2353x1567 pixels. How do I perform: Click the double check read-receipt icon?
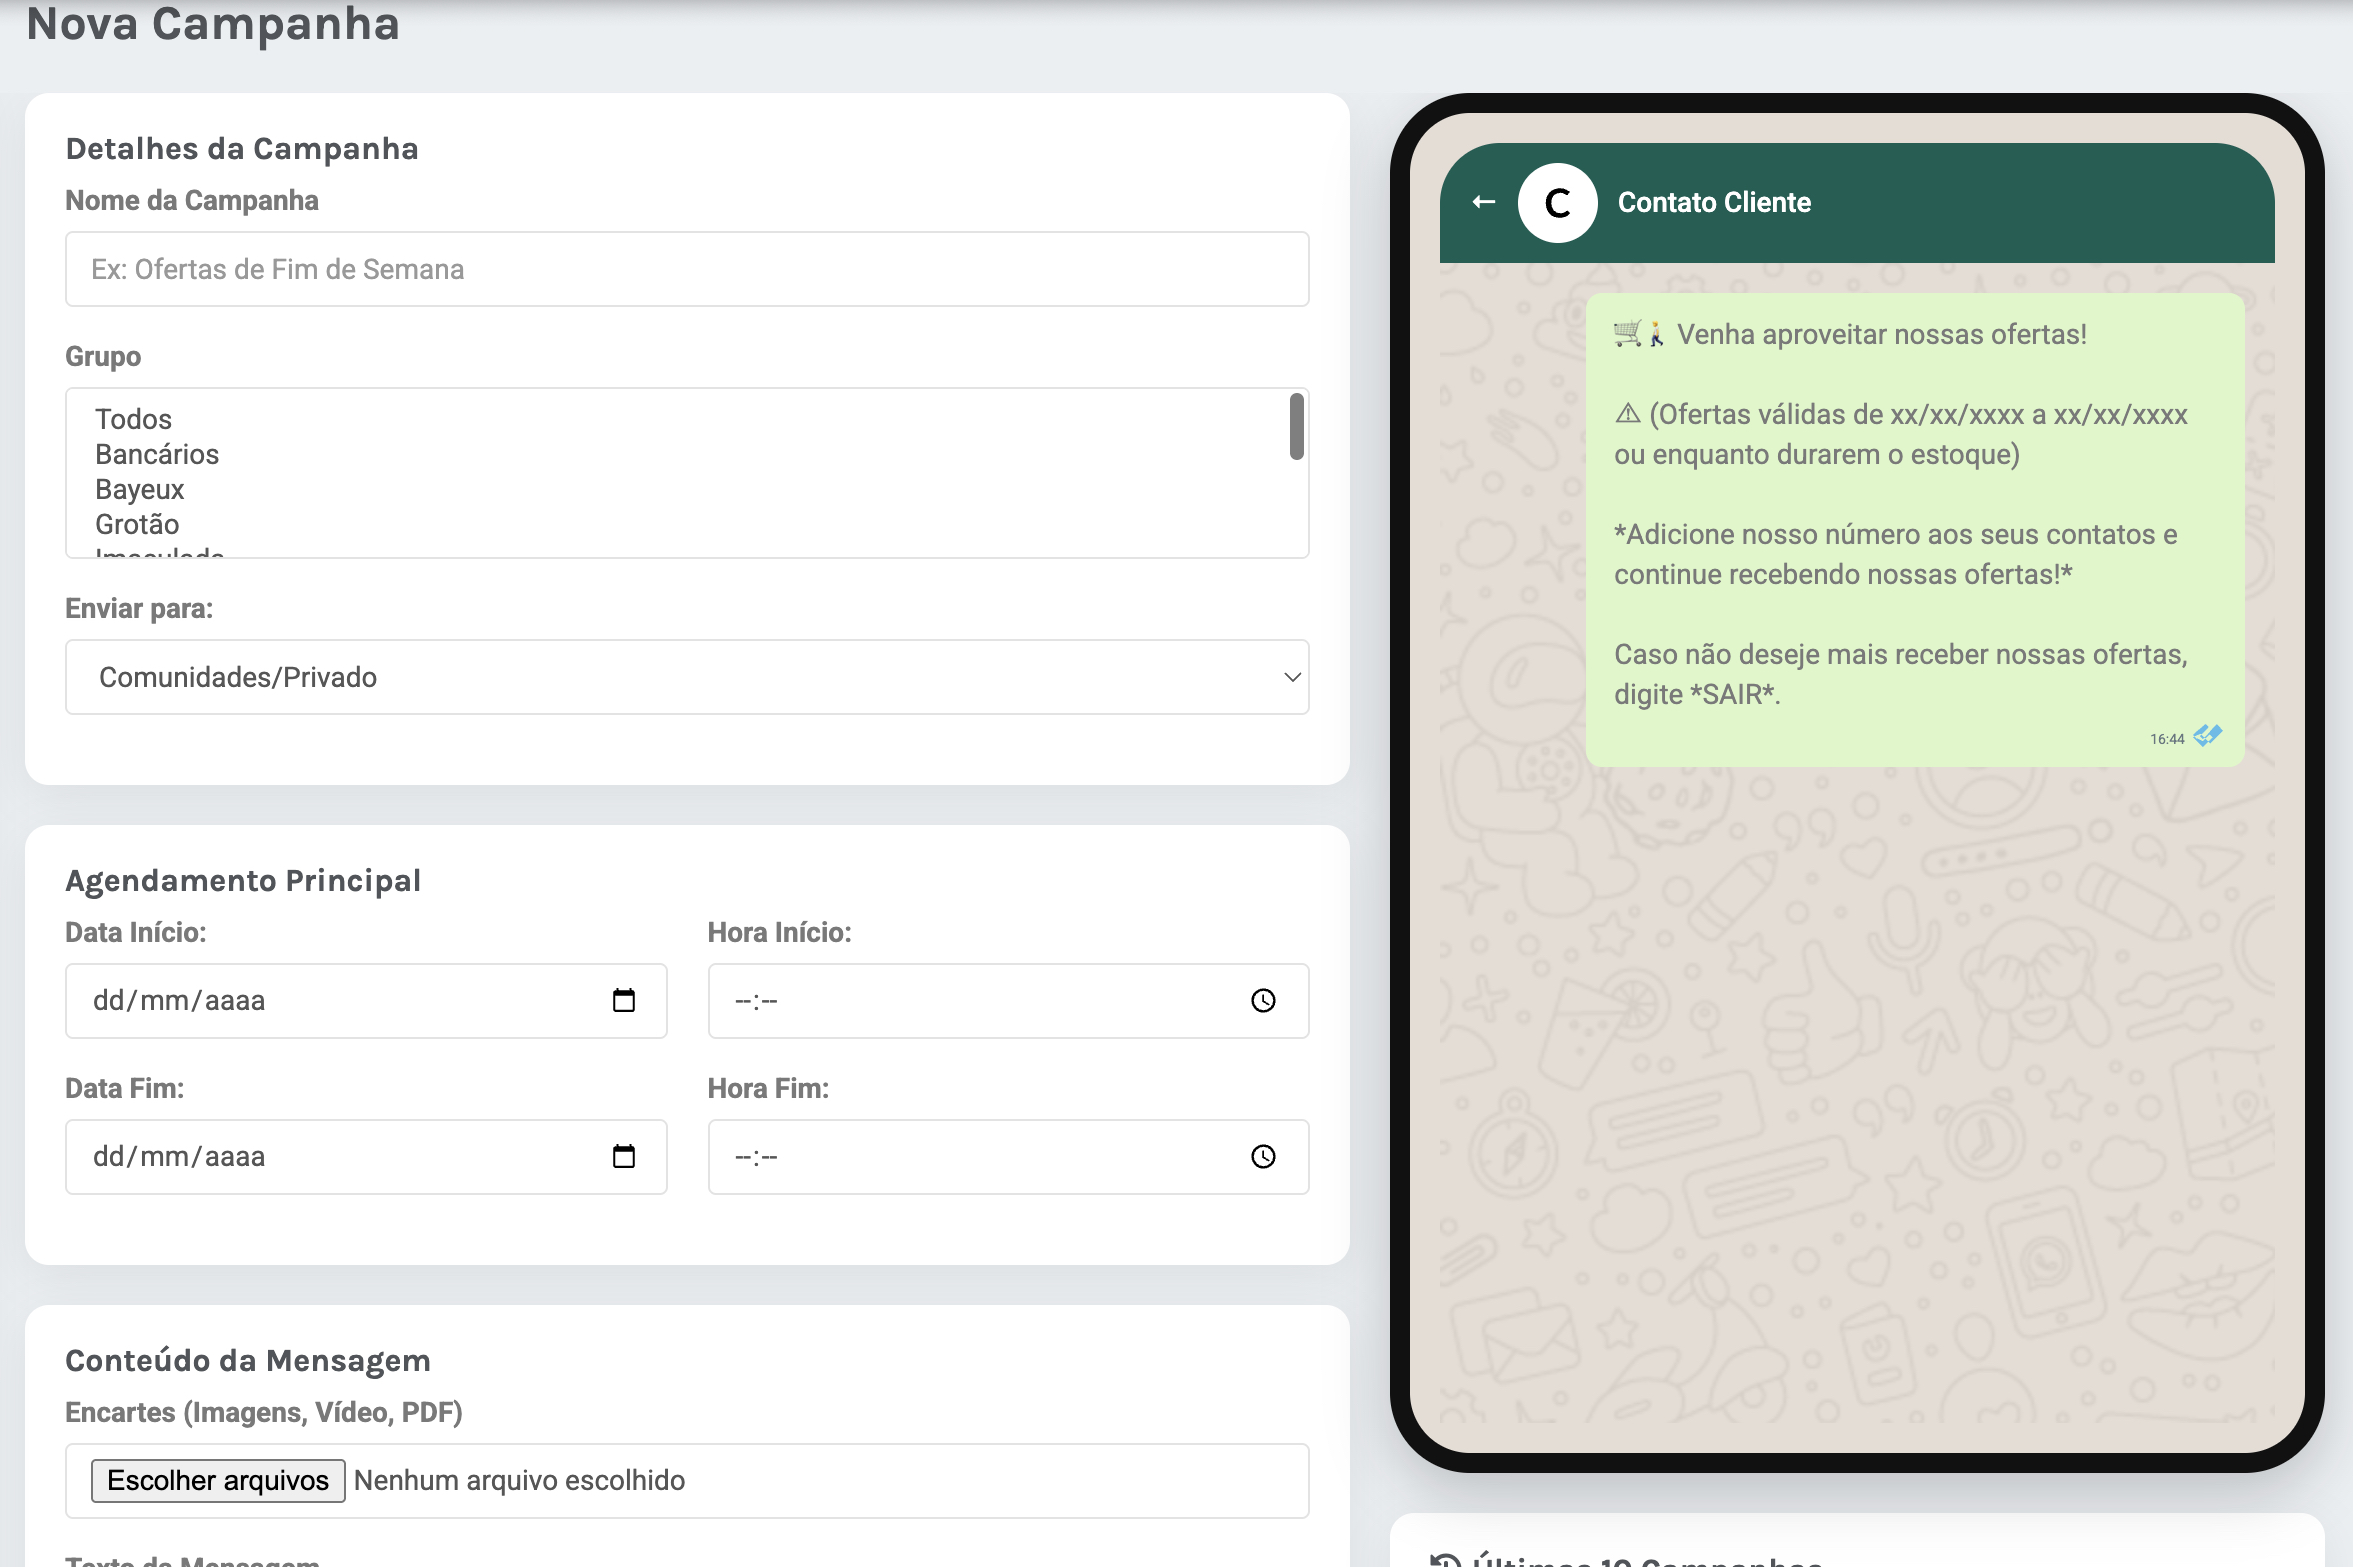click(x=2207, y=736)
